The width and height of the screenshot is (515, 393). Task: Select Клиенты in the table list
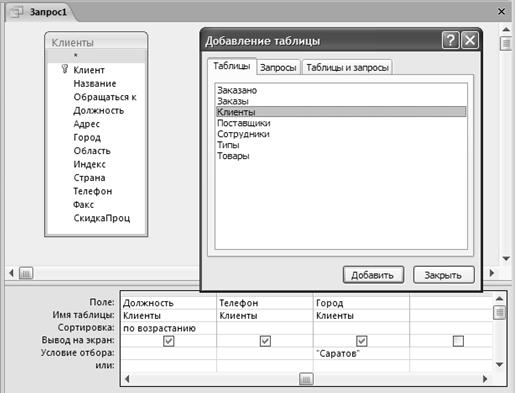(341, 112)
